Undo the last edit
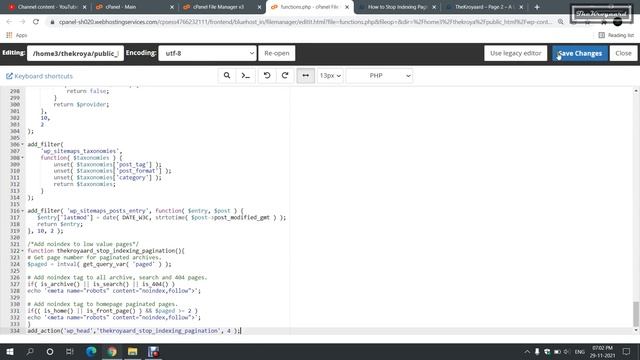 pyautogui.click(x=267, y=76)
